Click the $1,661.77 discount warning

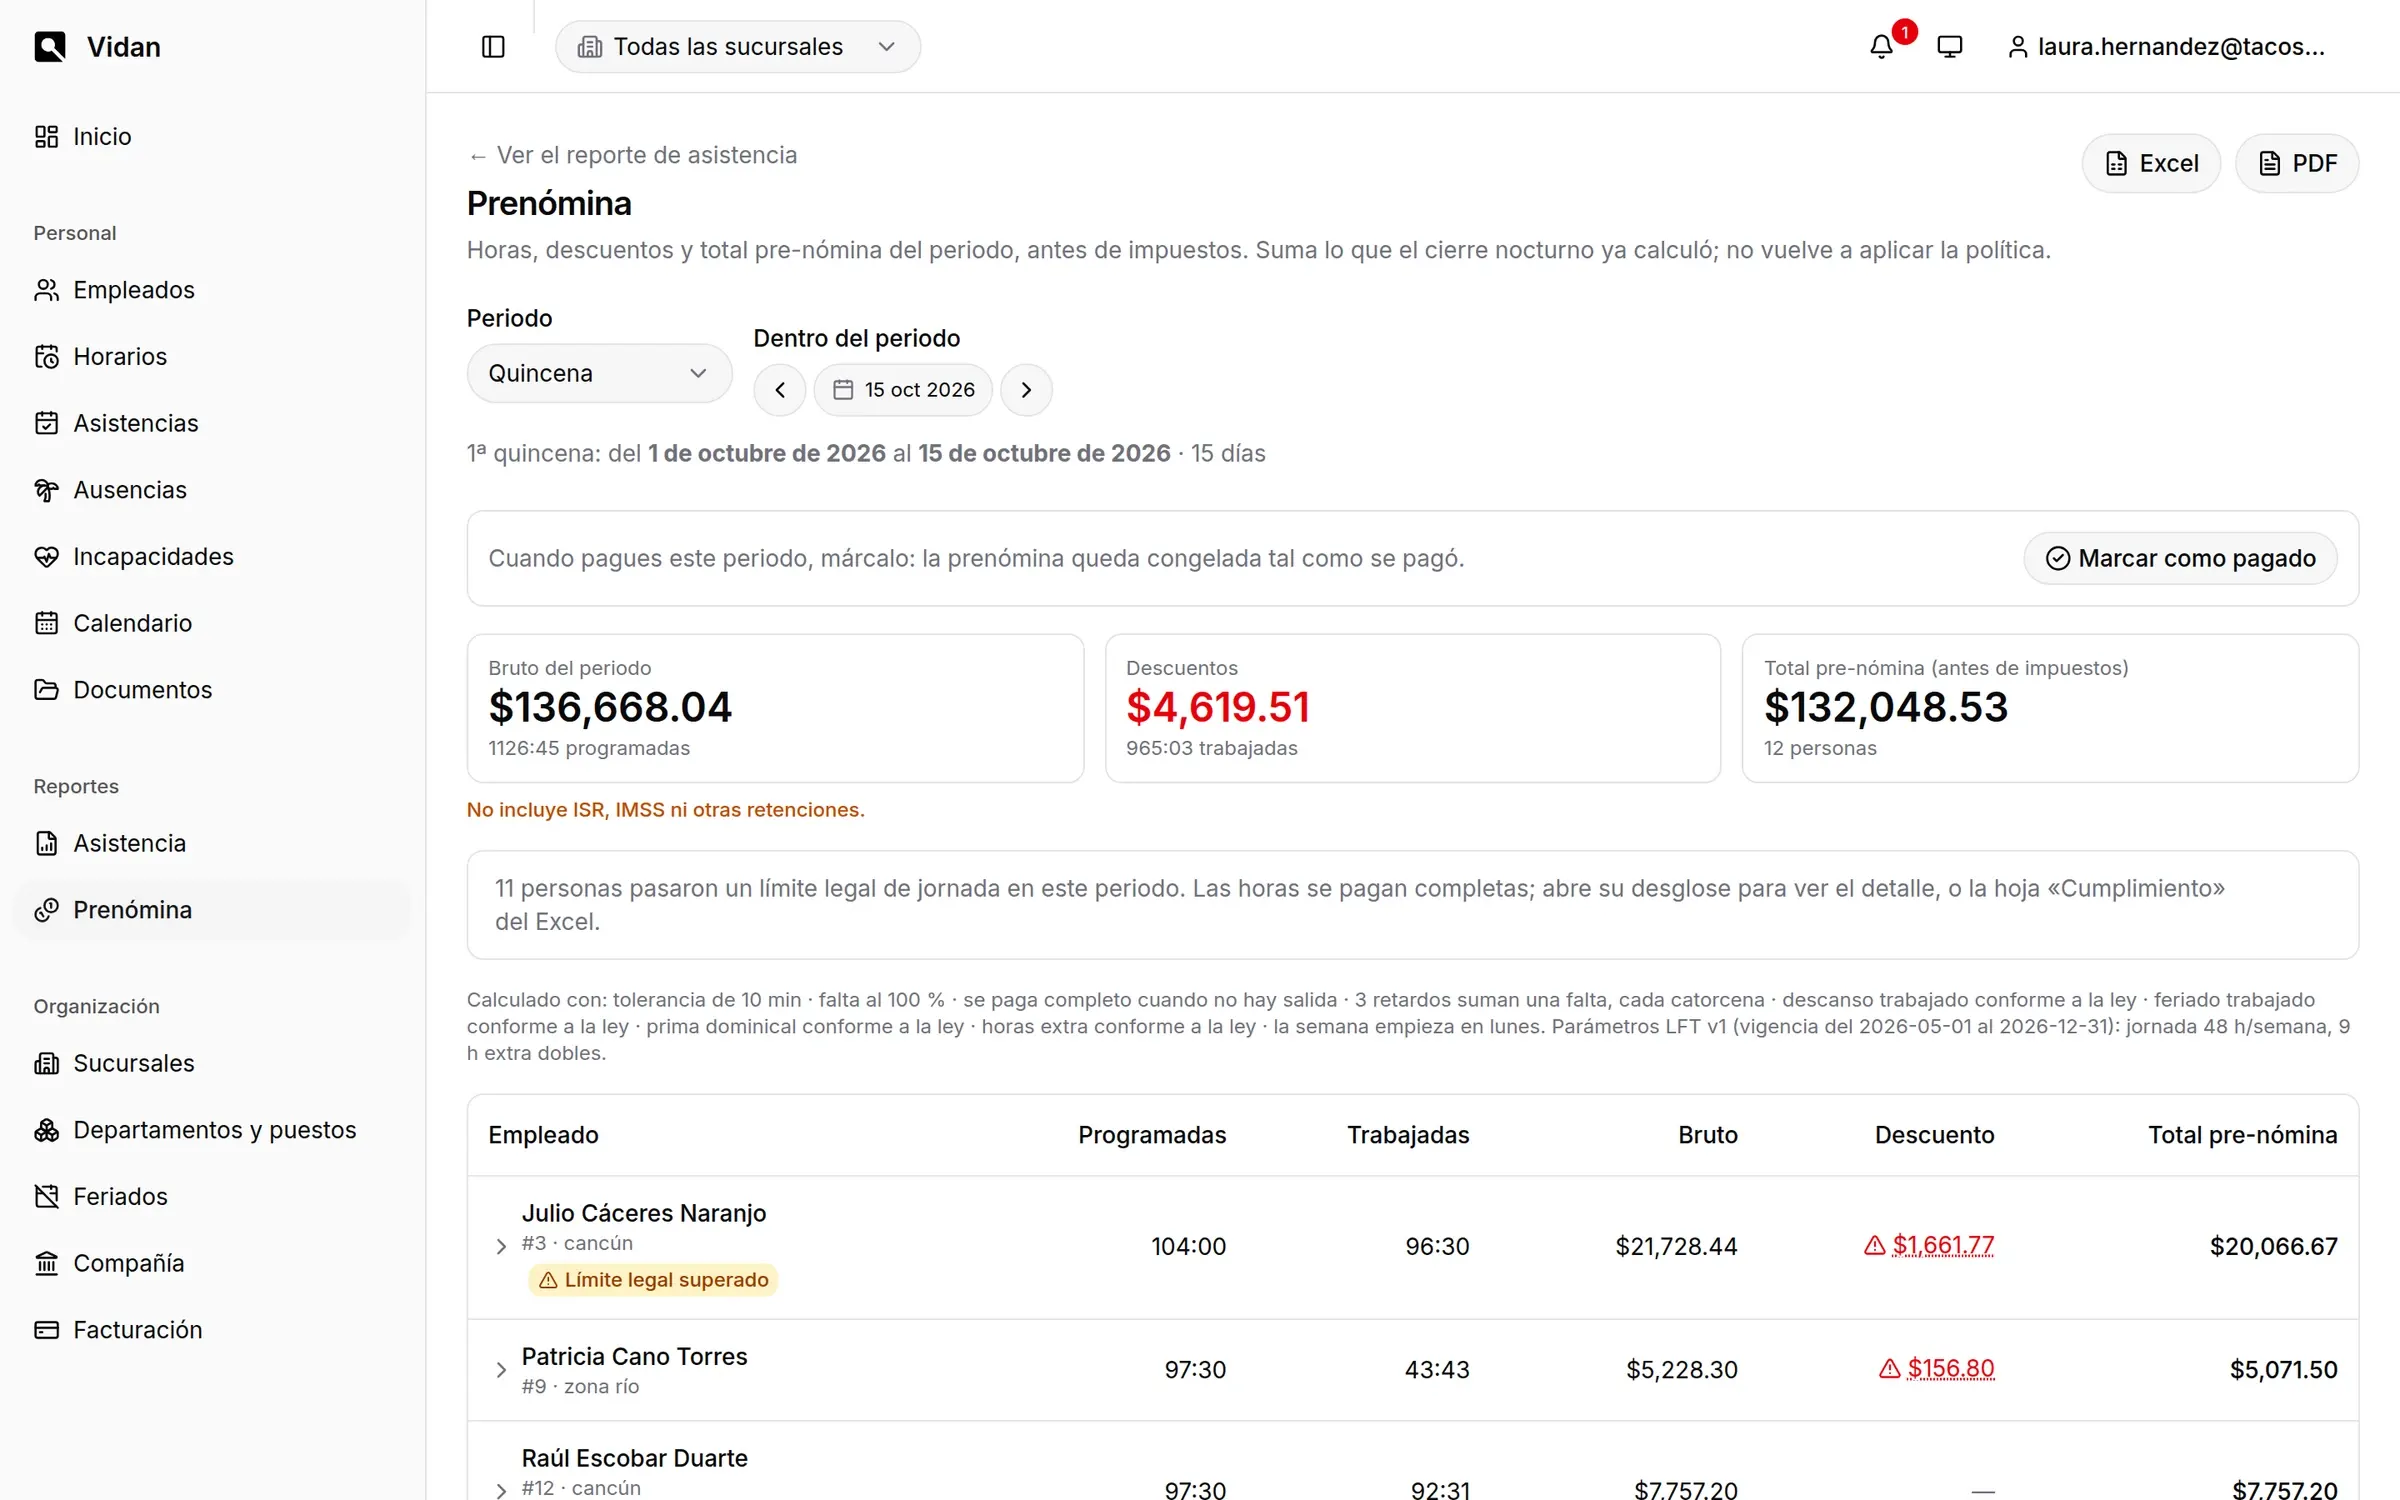click(x=1929, y=1245)
